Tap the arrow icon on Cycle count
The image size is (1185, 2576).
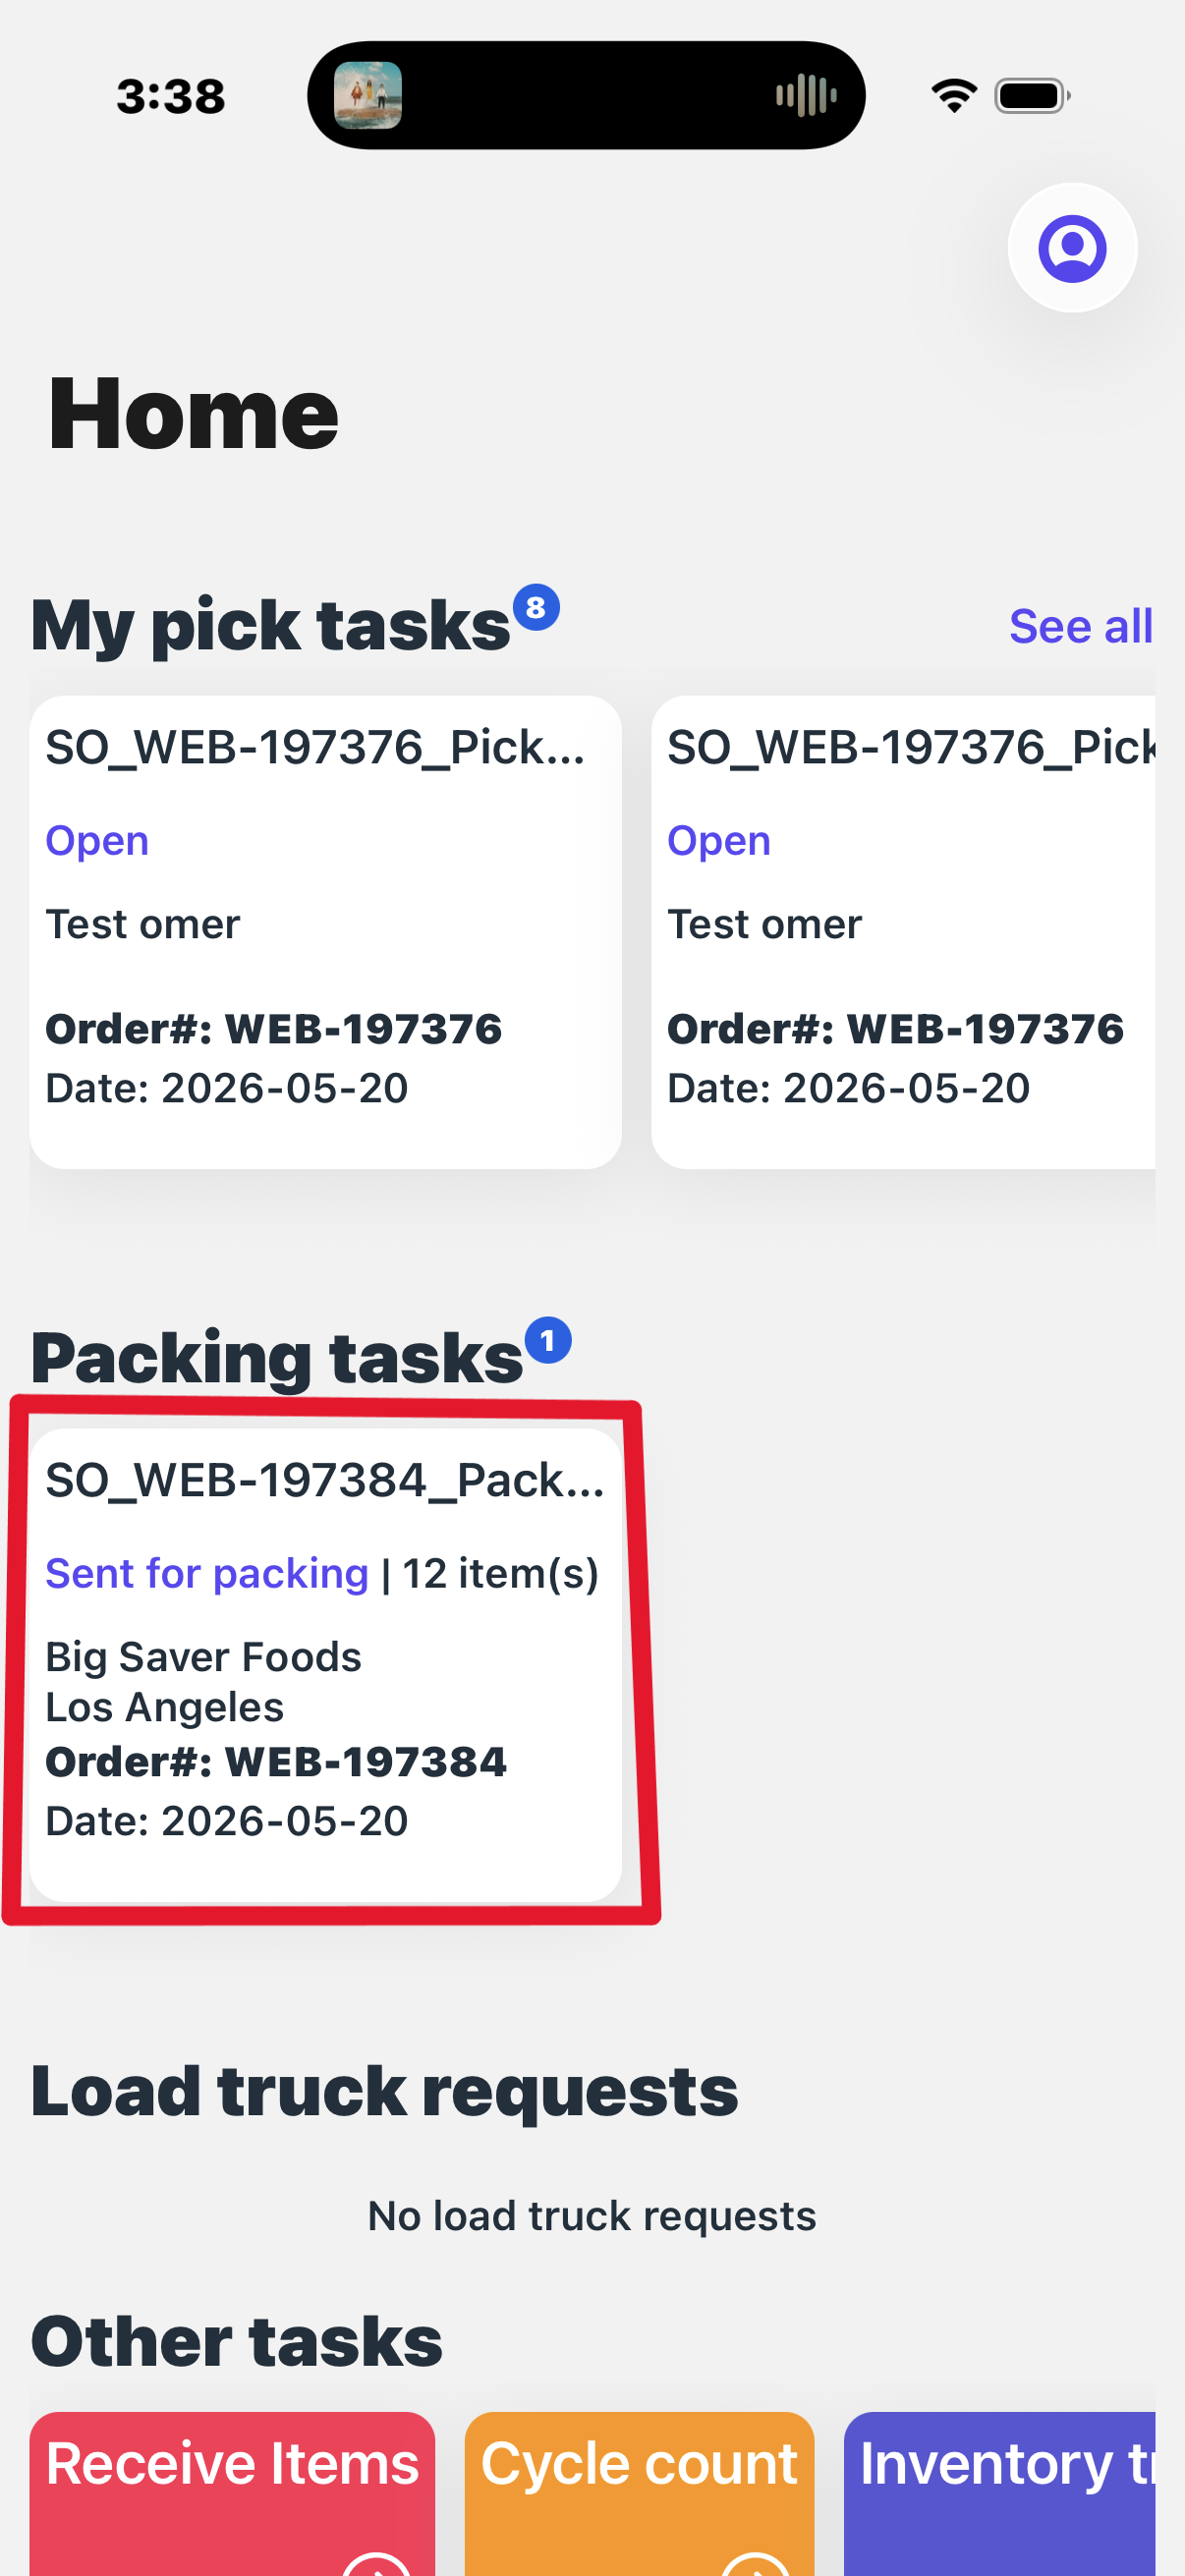[756, 2564]
